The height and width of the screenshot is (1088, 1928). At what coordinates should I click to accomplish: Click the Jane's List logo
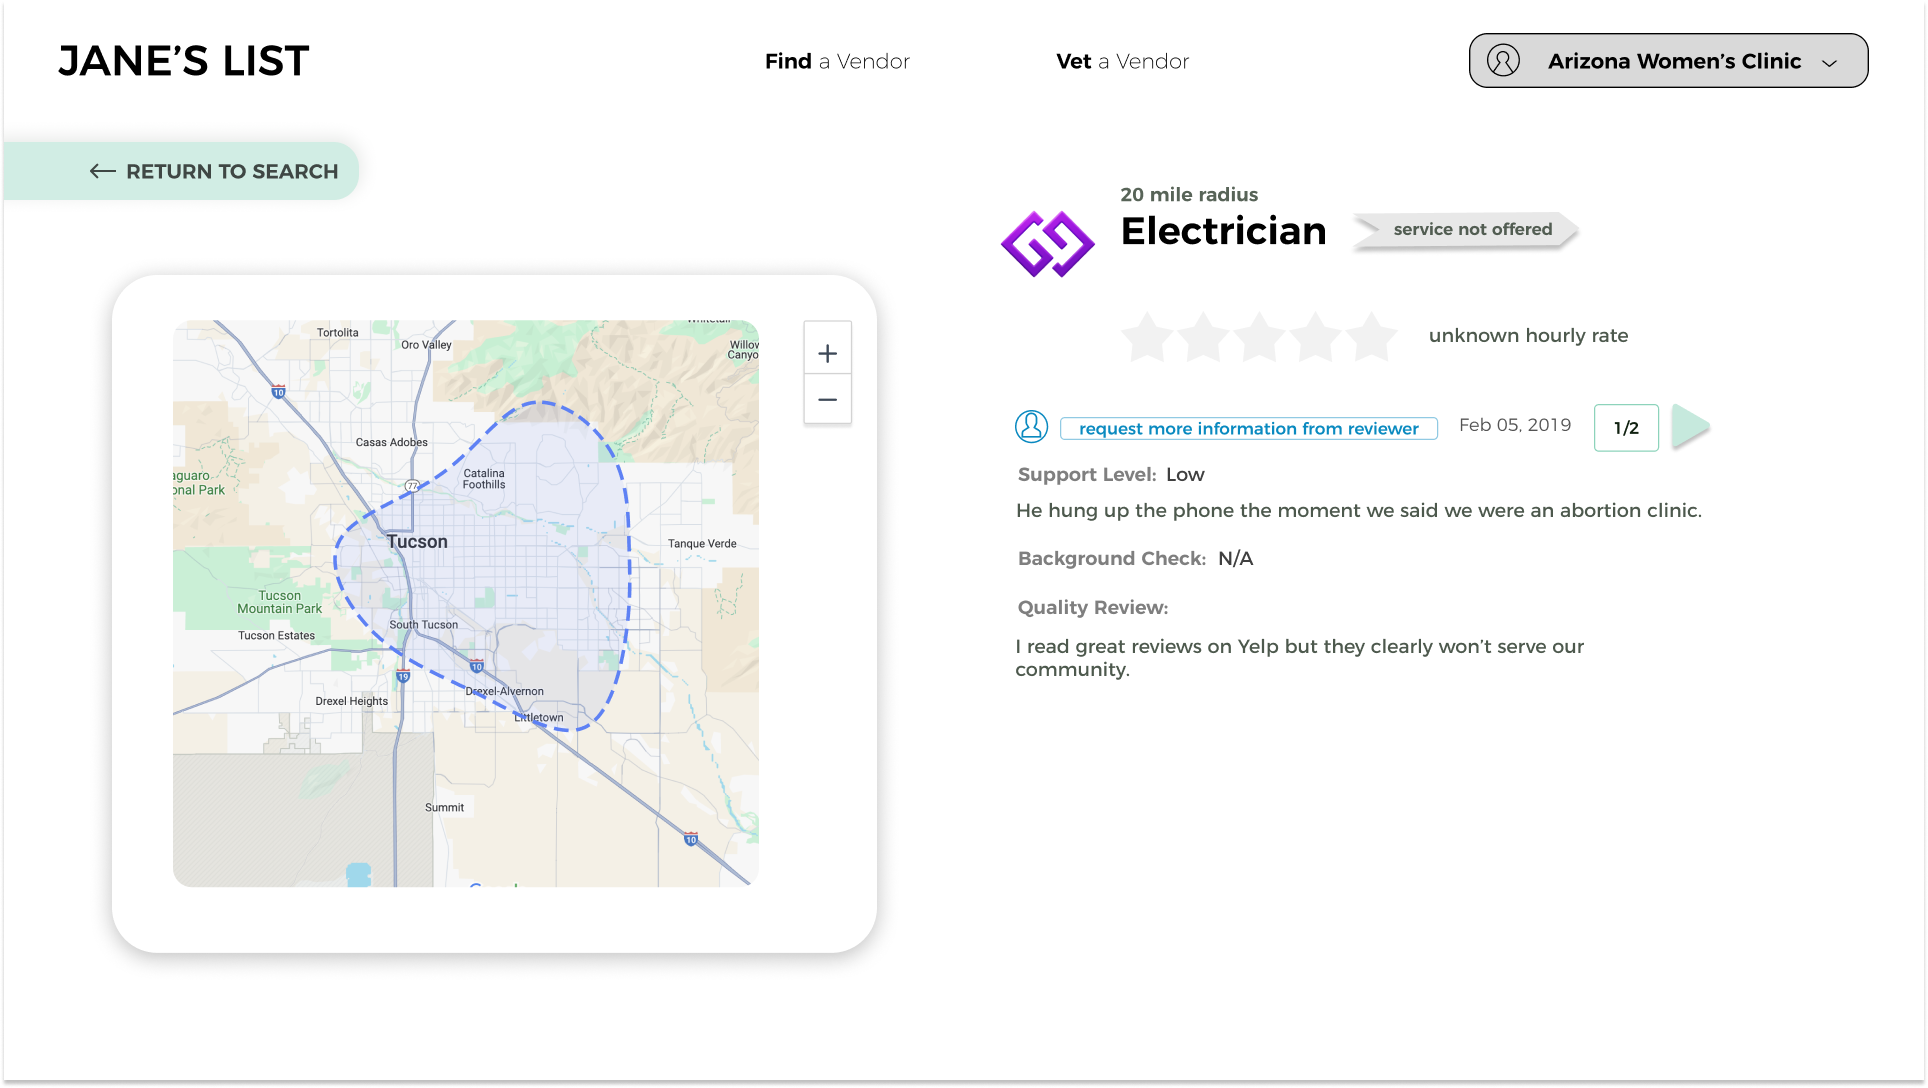(x=184, y=61)
